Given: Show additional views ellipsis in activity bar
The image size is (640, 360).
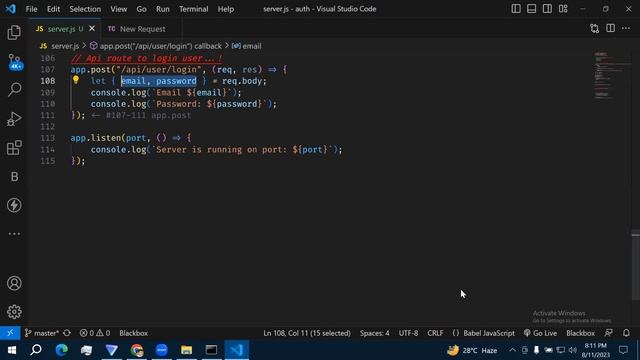Looking at the screenshot, I should pos(14,234).
